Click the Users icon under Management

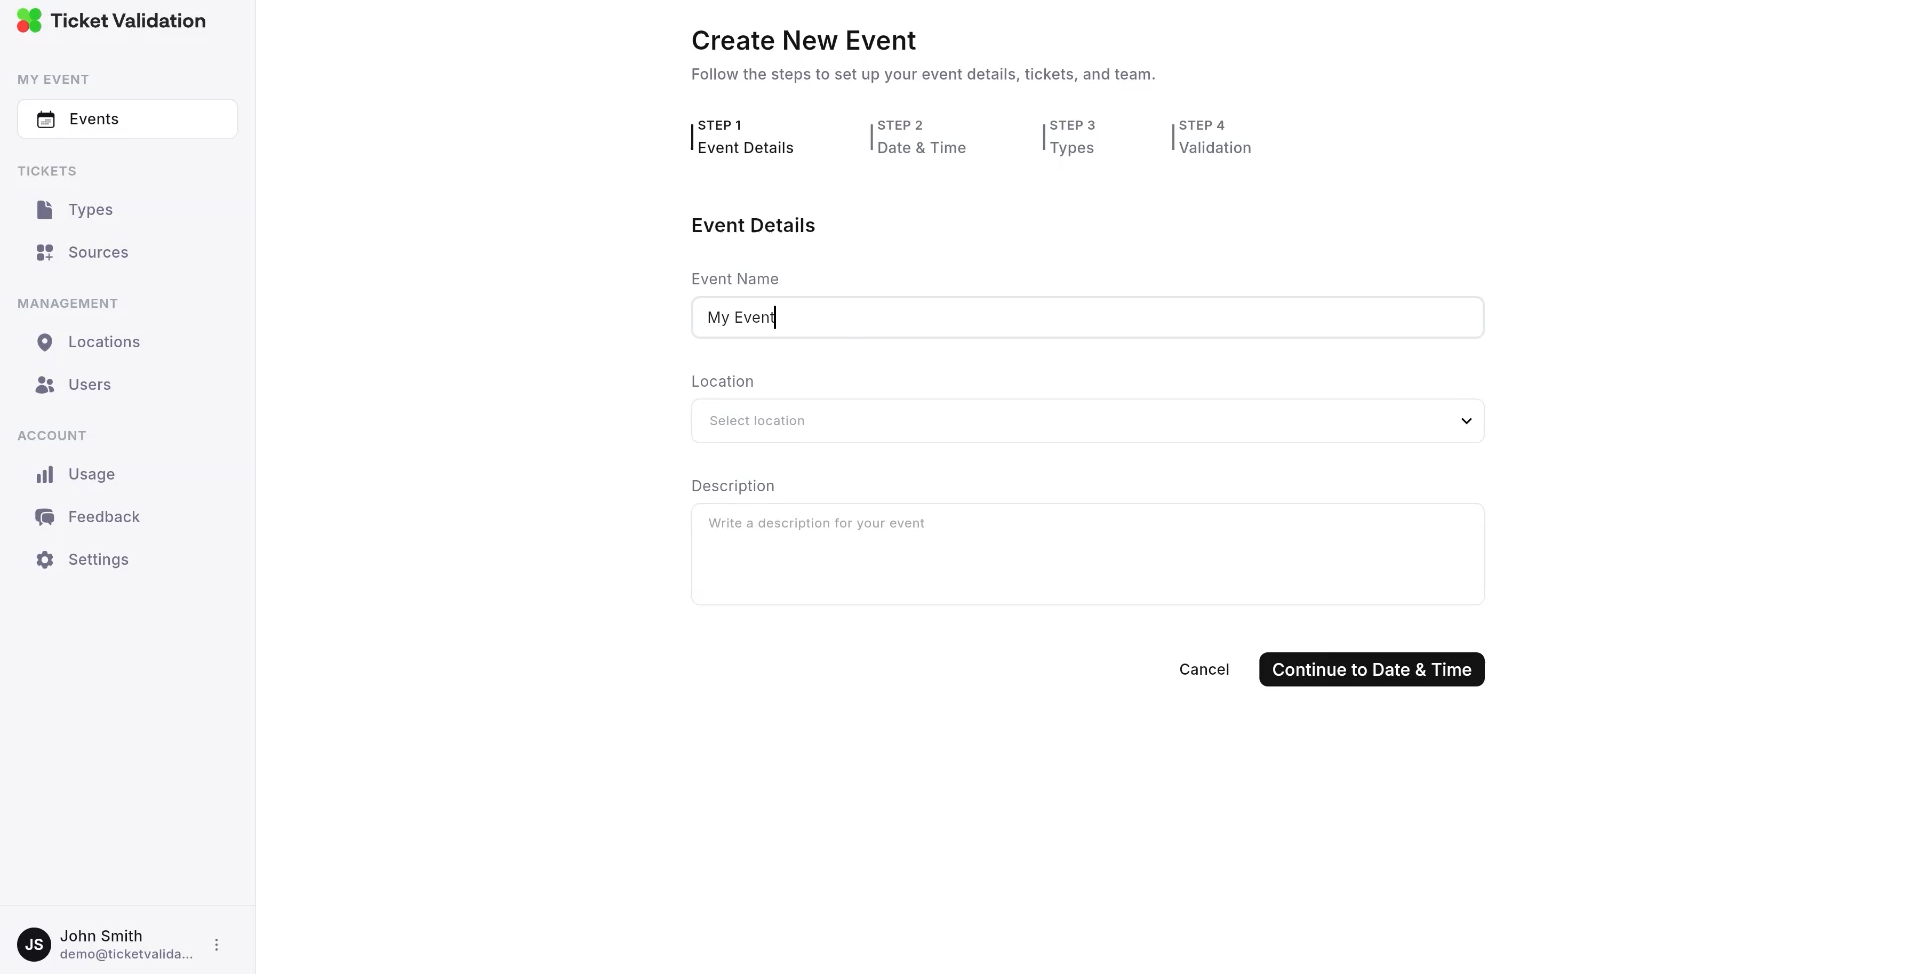coord(44,385)
